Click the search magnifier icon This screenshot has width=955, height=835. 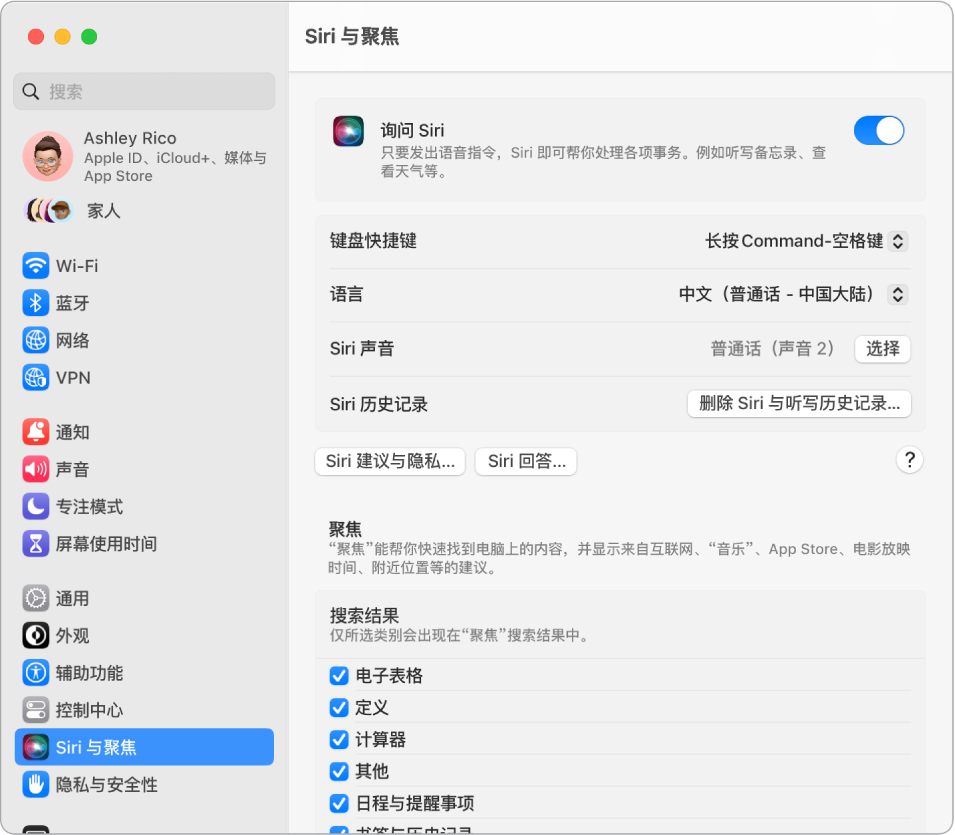point(30,91)
